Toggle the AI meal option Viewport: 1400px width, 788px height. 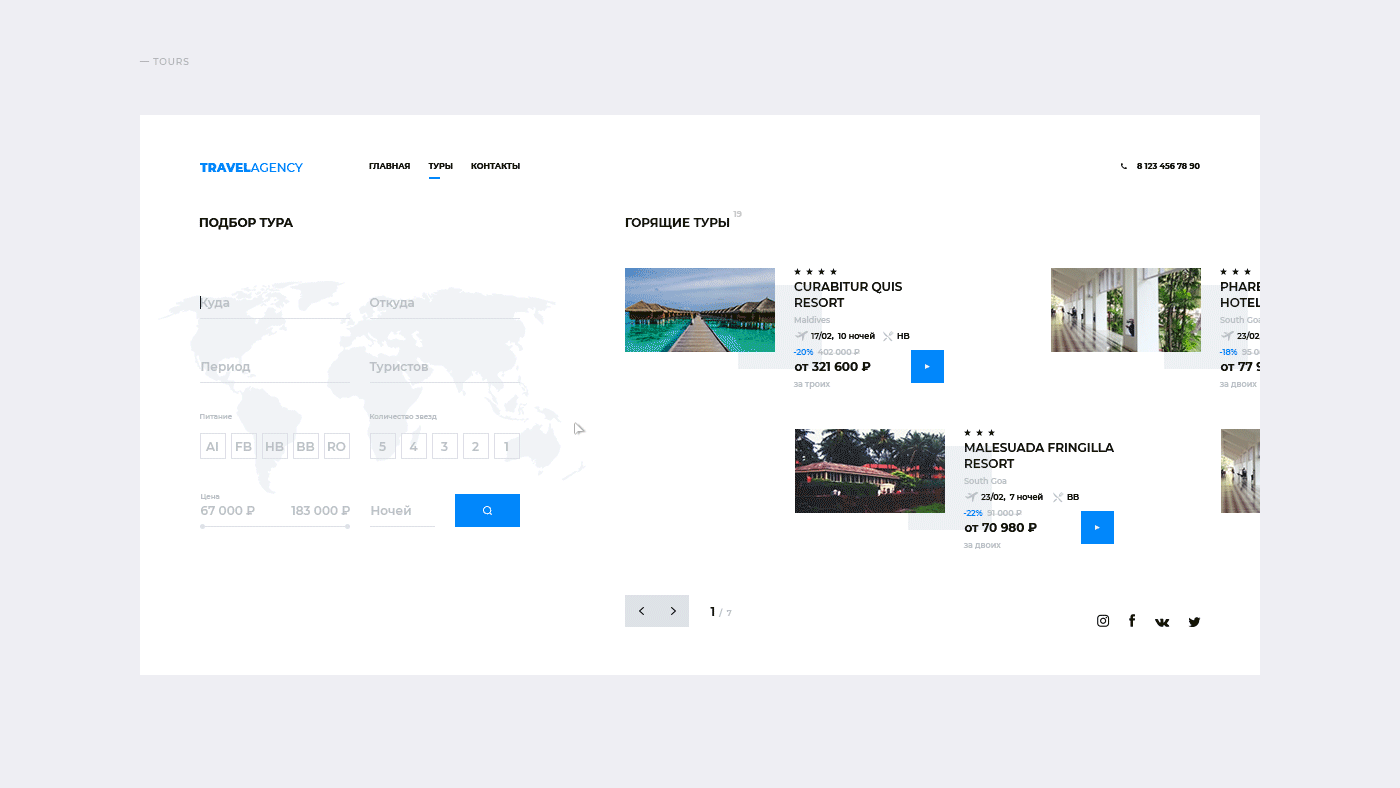point(212,447)
